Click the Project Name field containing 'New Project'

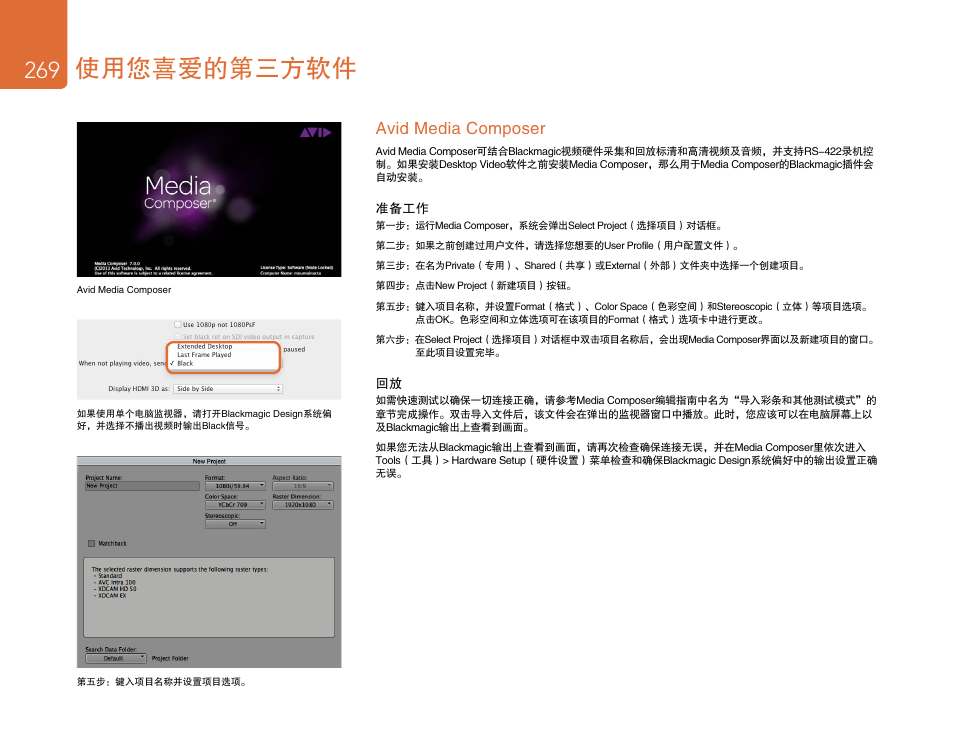142,486
